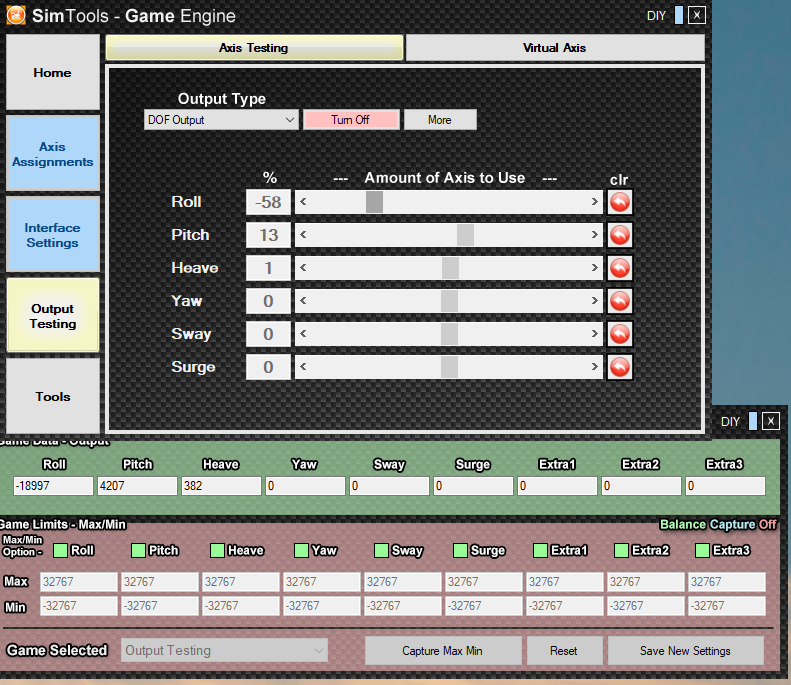Open the Tools section
The height and width of the screenshot is (685, 791).
pyautogui.click(x=52, y=396)
